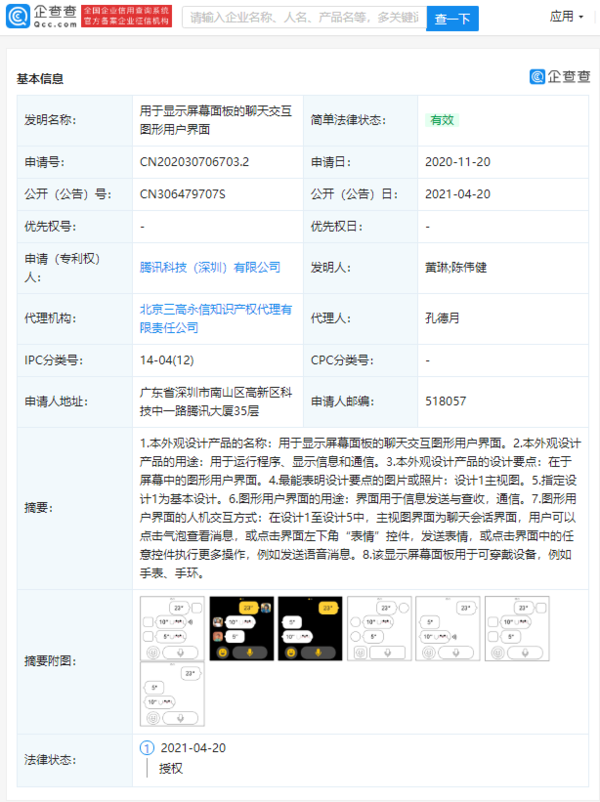Viewport: 600px width, 802px height.
Task: Select the applicant address text
Action: [216, 402]
